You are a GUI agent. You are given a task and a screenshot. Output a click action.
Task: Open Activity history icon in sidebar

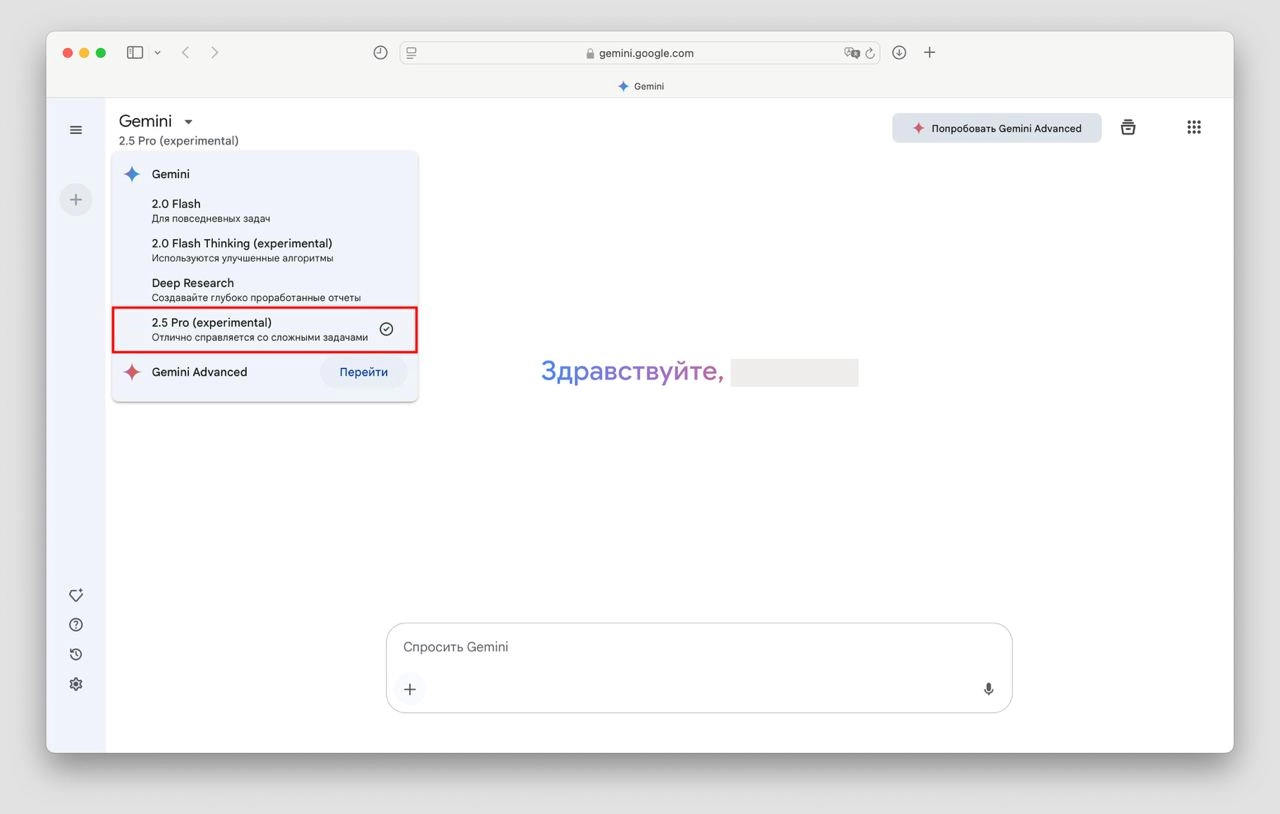(76, 655)
